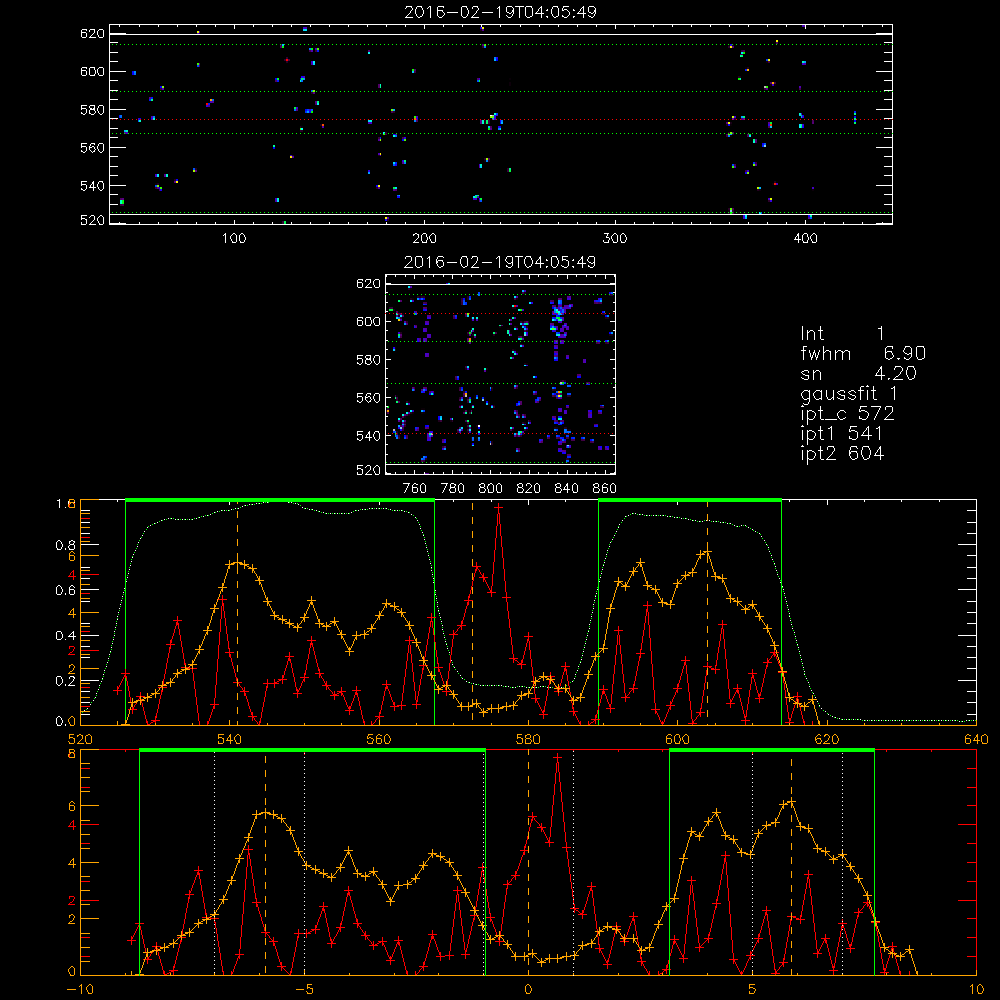
Task: Click the middle plot title 2016-02-19T04:05:49
Action: [500, 262]
